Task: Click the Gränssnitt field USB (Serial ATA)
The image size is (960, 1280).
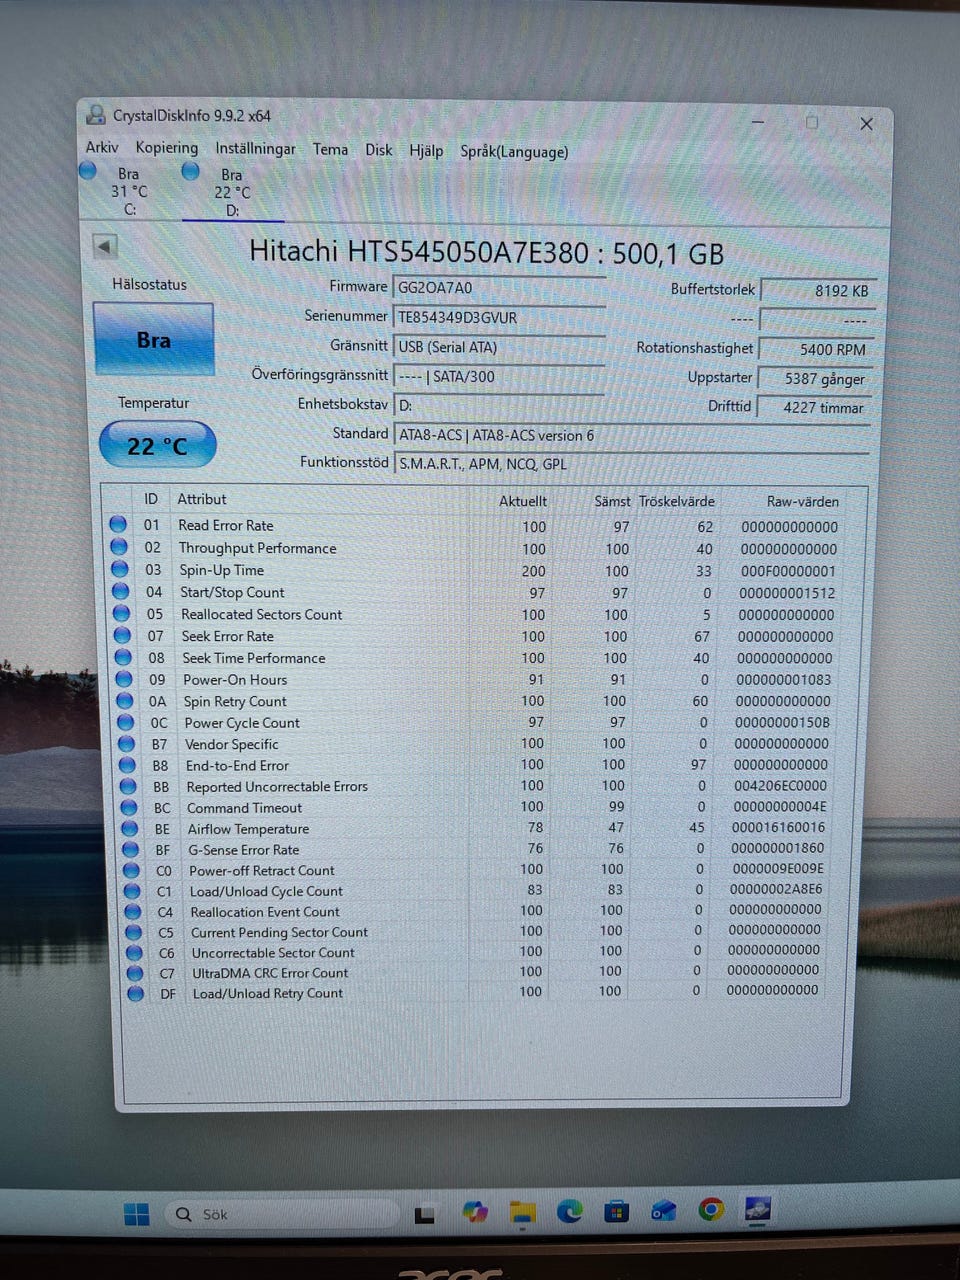Action: 499,348
